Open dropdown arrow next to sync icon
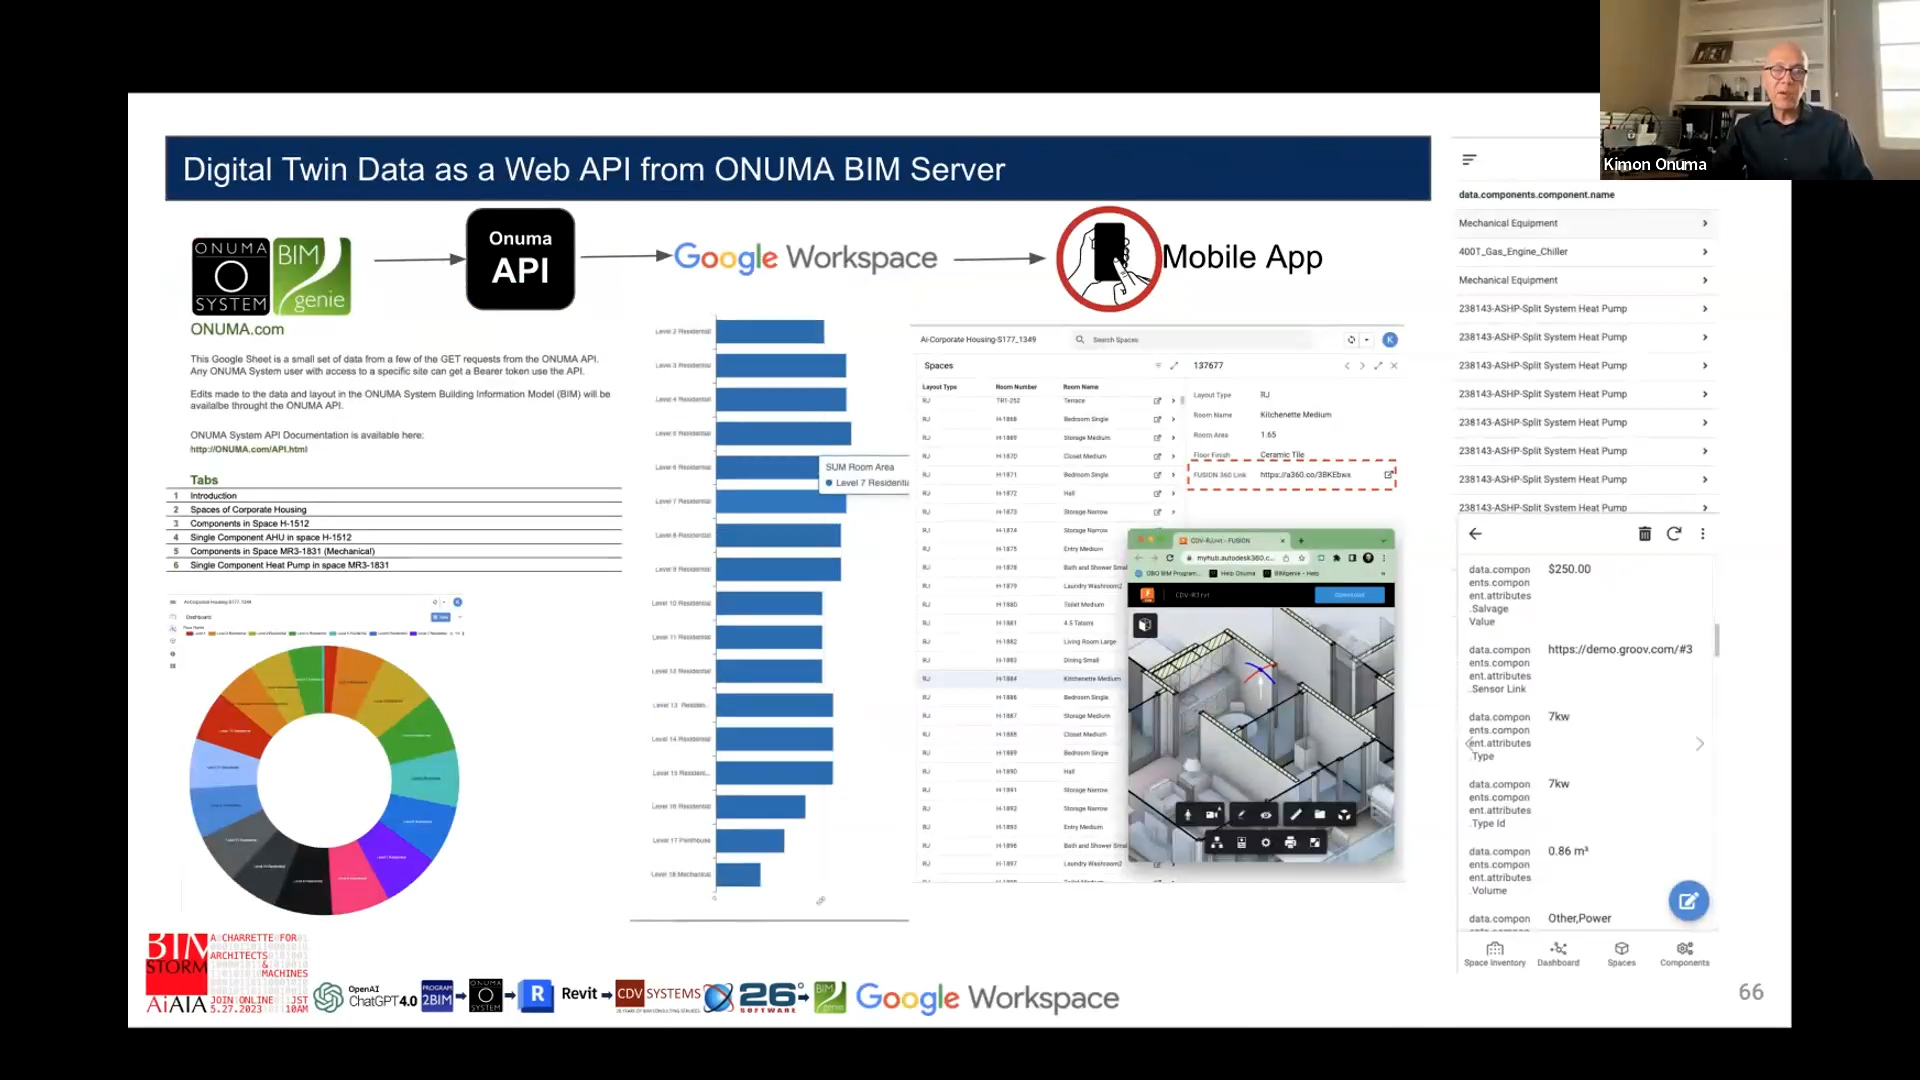1920x1080 pixels. 1367,340
